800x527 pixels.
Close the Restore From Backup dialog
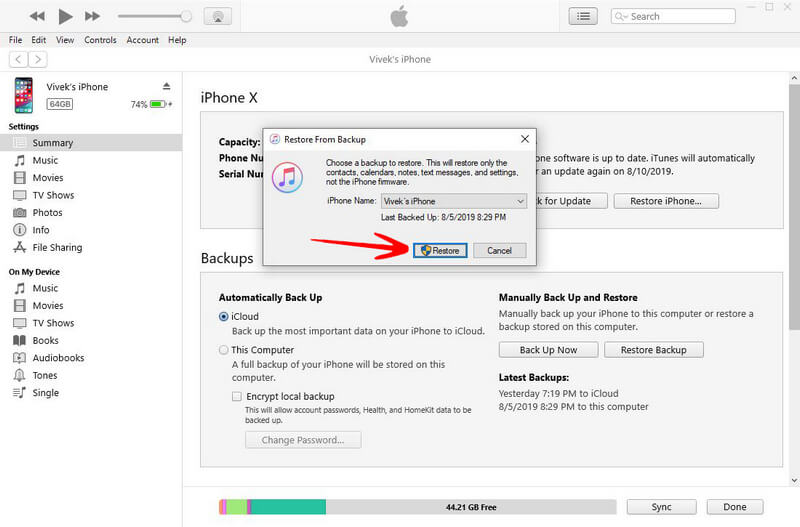coord(524,139)
